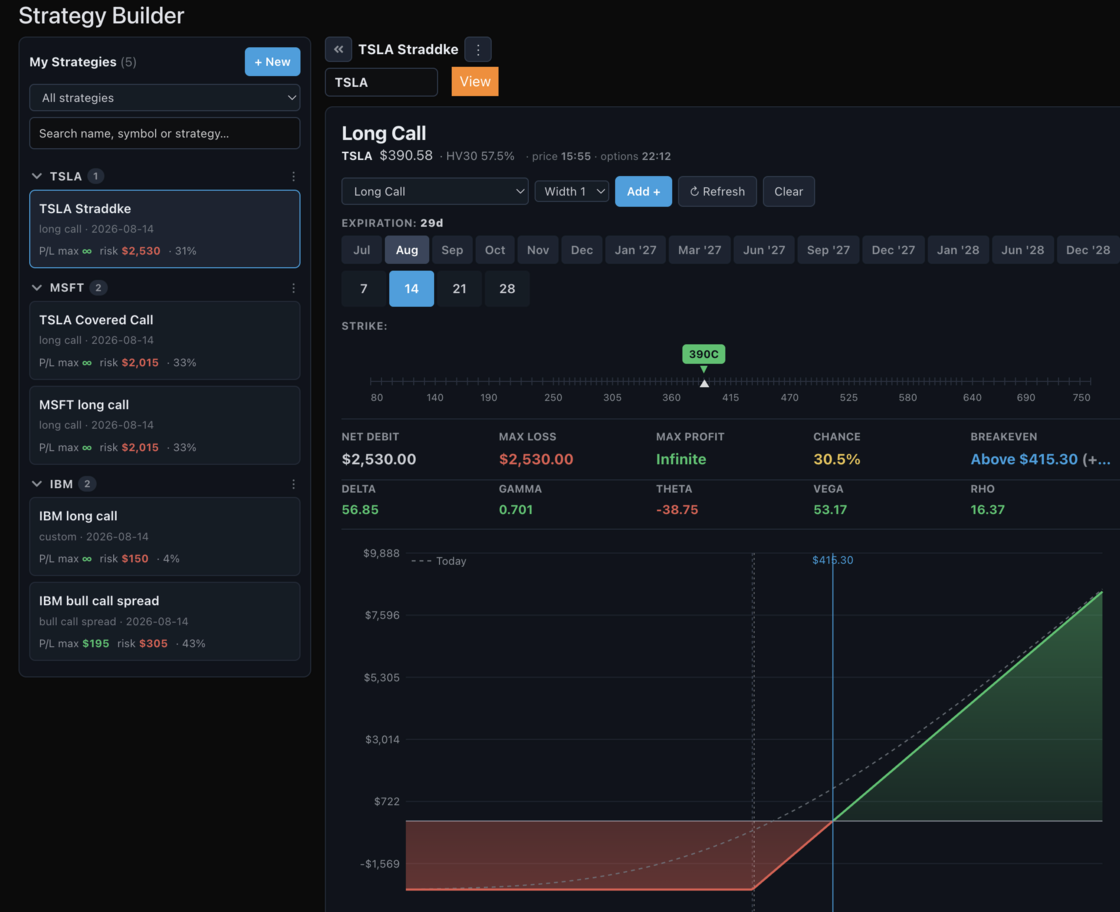Select the Jan '27 expiration
Screen dimensions: 1120x912
tap(635, 250)
